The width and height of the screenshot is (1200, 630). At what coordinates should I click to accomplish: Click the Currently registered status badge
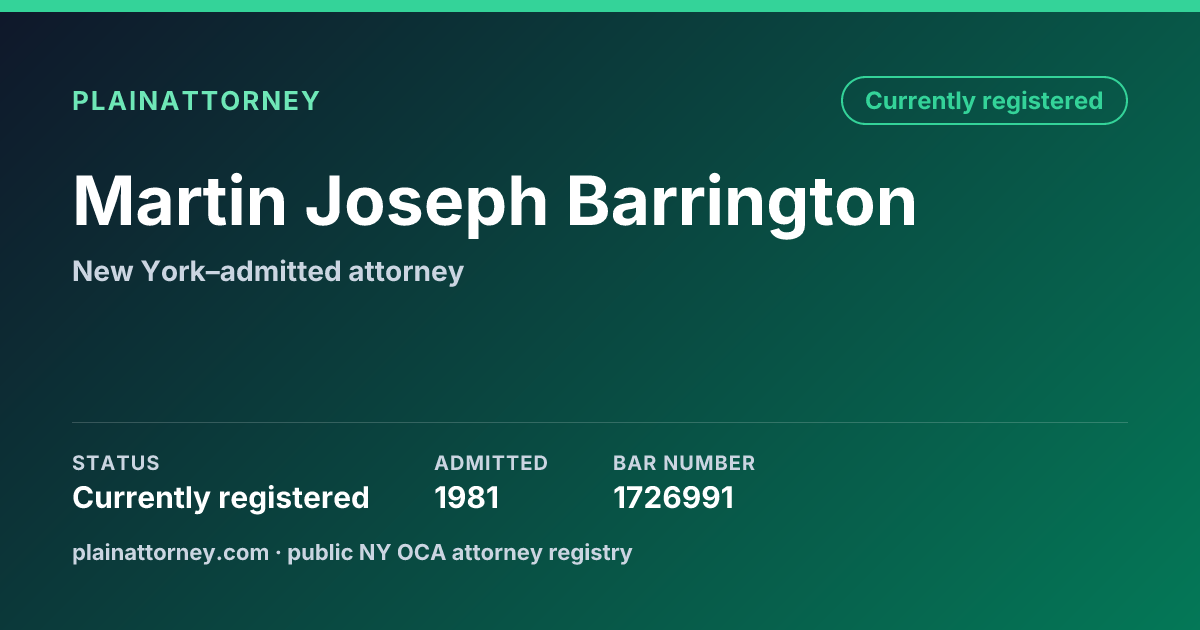click(984, 101)
